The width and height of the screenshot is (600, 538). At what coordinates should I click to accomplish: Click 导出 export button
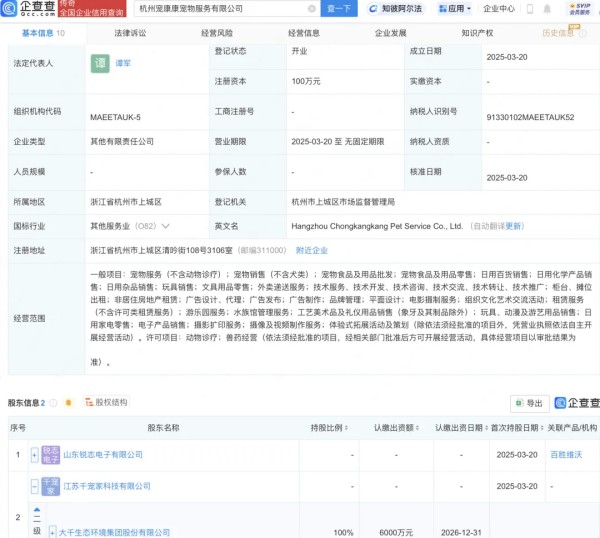530,403
